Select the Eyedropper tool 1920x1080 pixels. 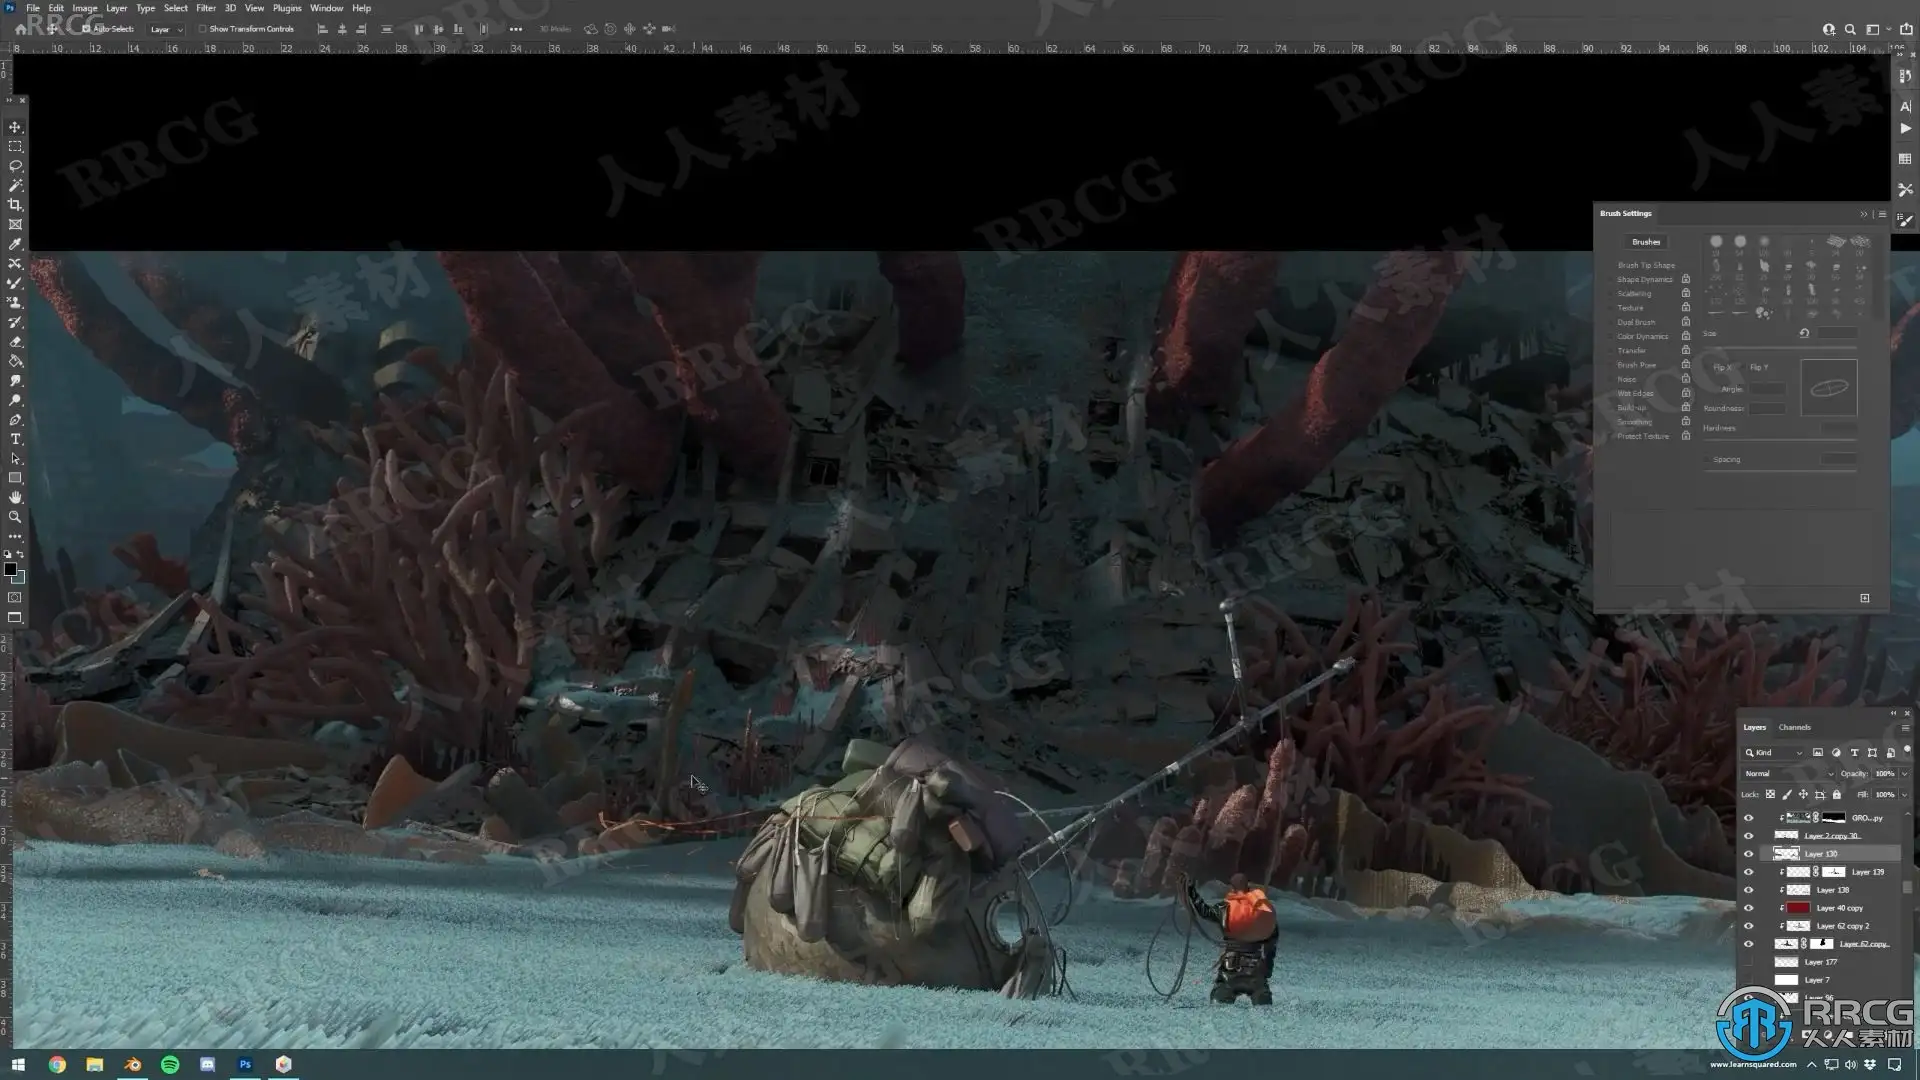(15, 244)
